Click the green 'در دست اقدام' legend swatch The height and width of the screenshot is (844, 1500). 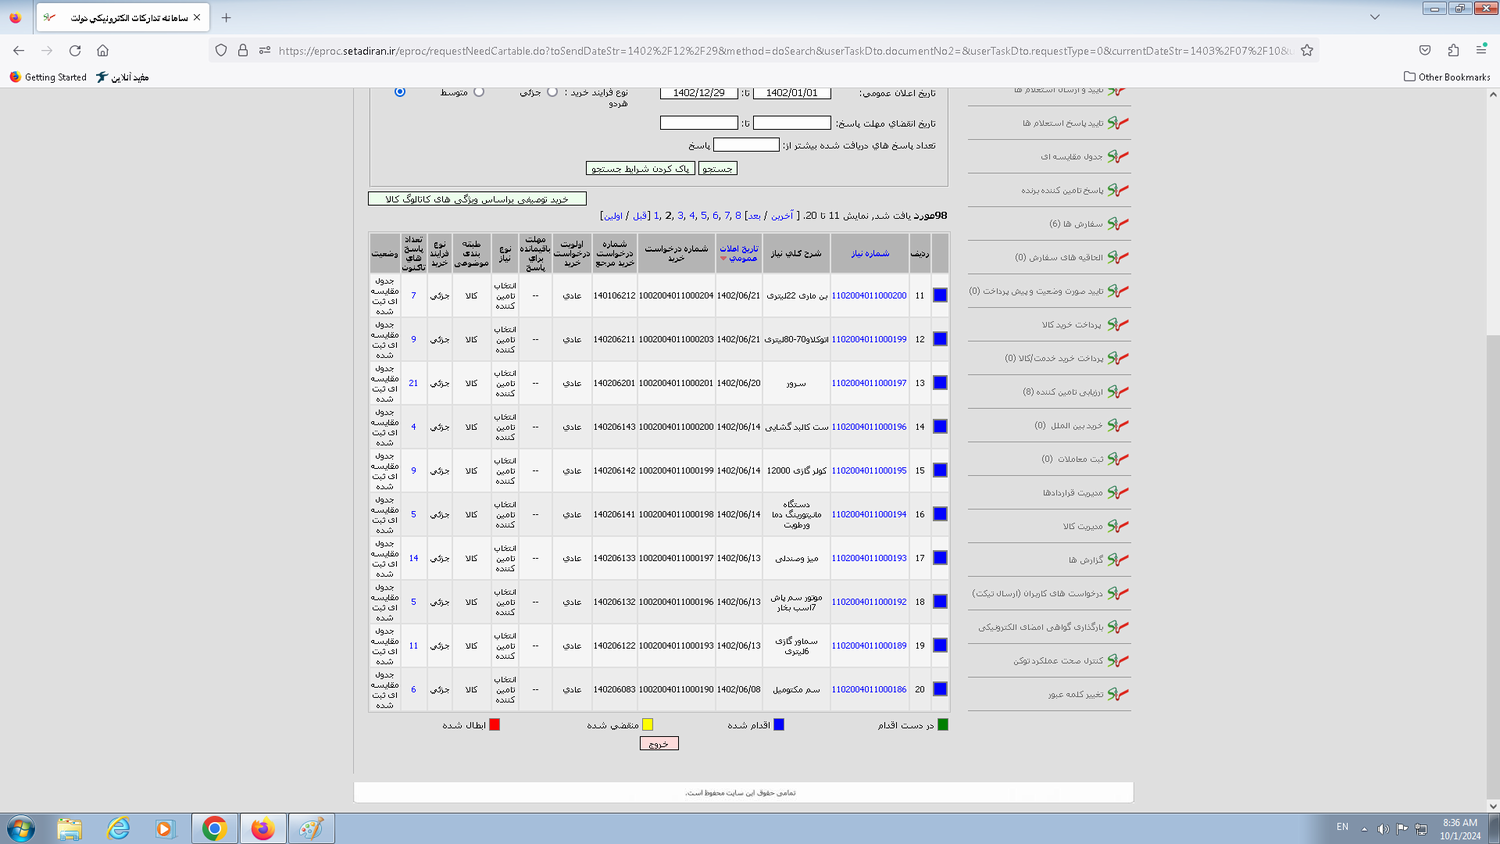click(942, 725)
